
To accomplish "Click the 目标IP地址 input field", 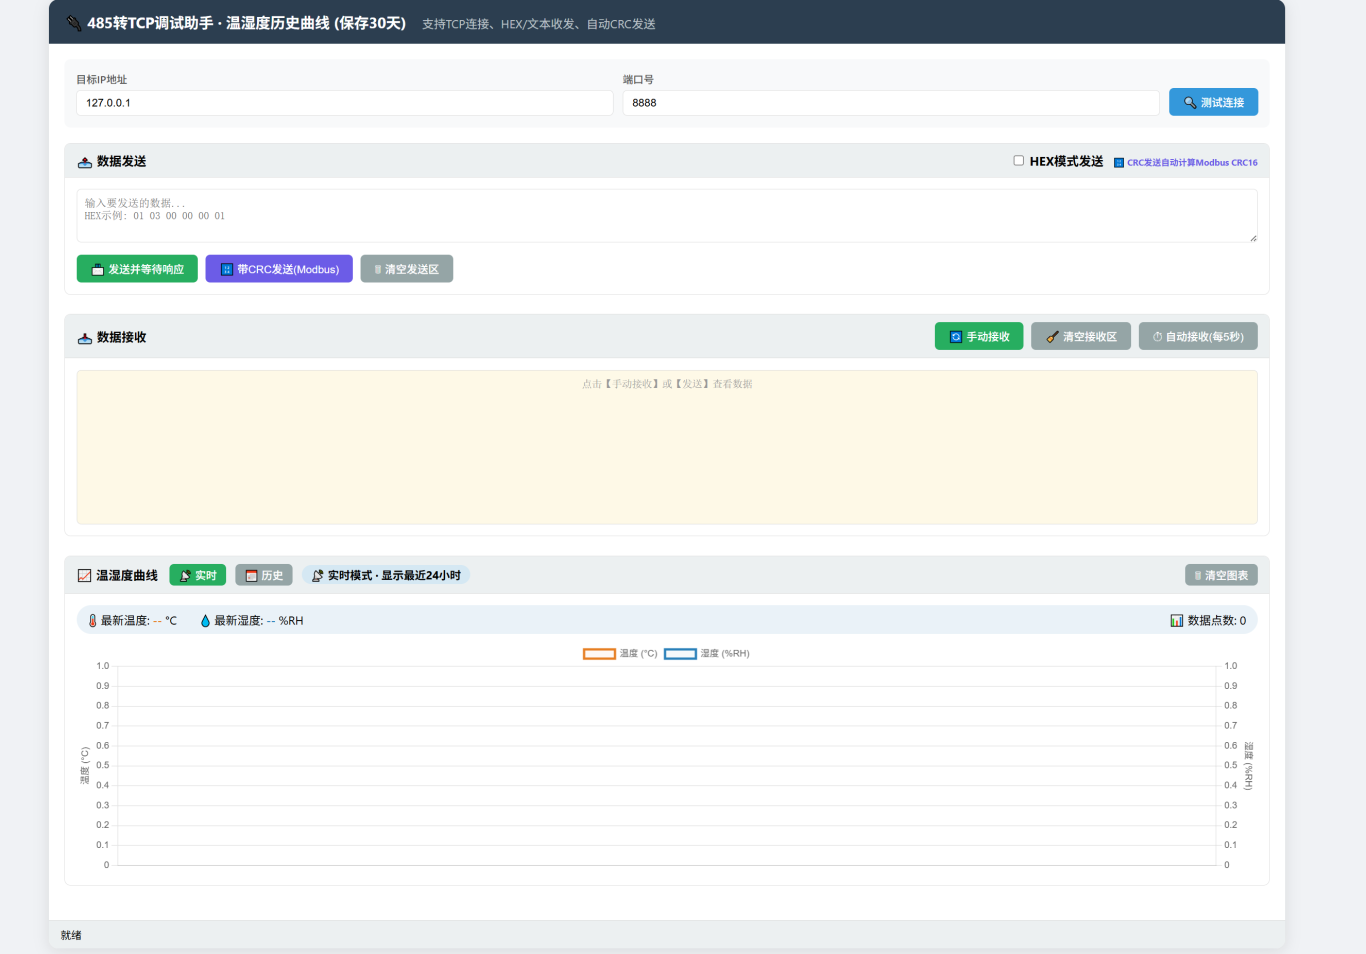I will [344, 103].
